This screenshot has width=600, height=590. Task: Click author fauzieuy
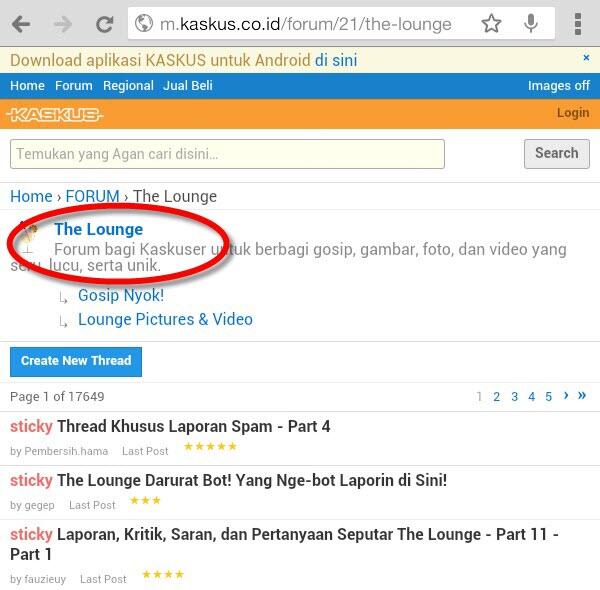45,579
